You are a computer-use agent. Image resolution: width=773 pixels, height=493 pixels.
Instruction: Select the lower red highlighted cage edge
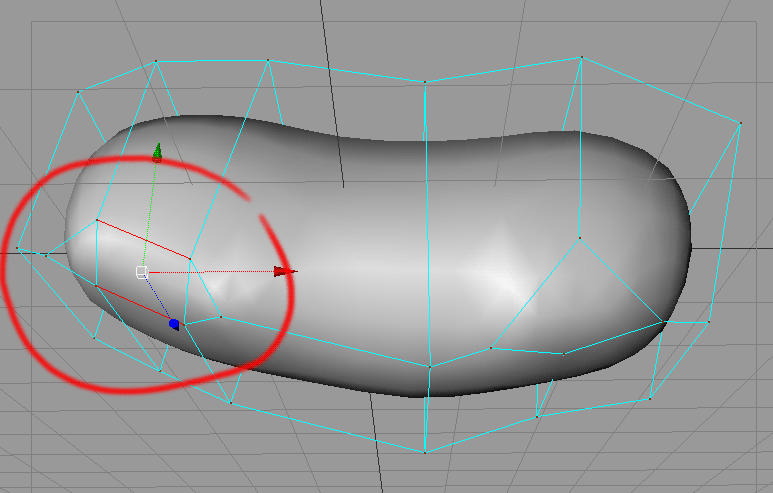pos(132,302)
